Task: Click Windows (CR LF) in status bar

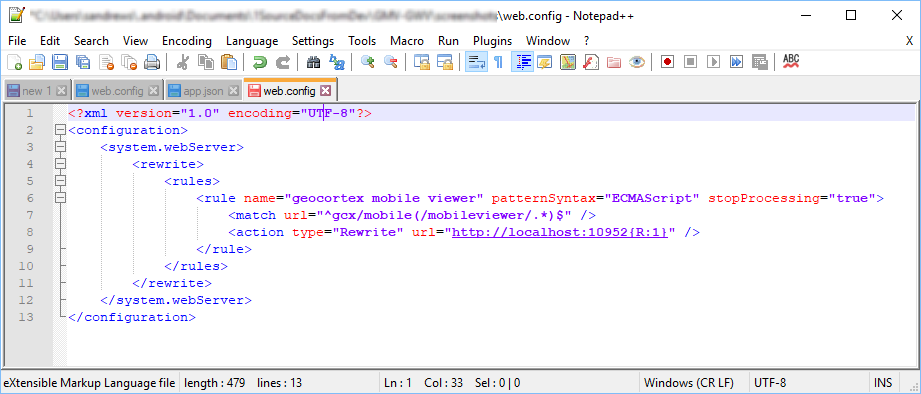Action: coord(688,383)
